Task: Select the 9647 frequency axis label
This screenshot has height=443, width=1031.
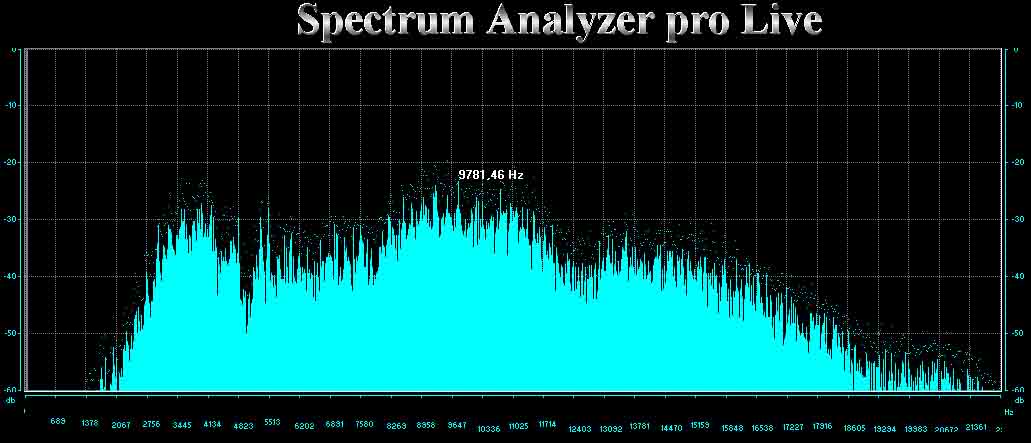Action: pos(457,425)
